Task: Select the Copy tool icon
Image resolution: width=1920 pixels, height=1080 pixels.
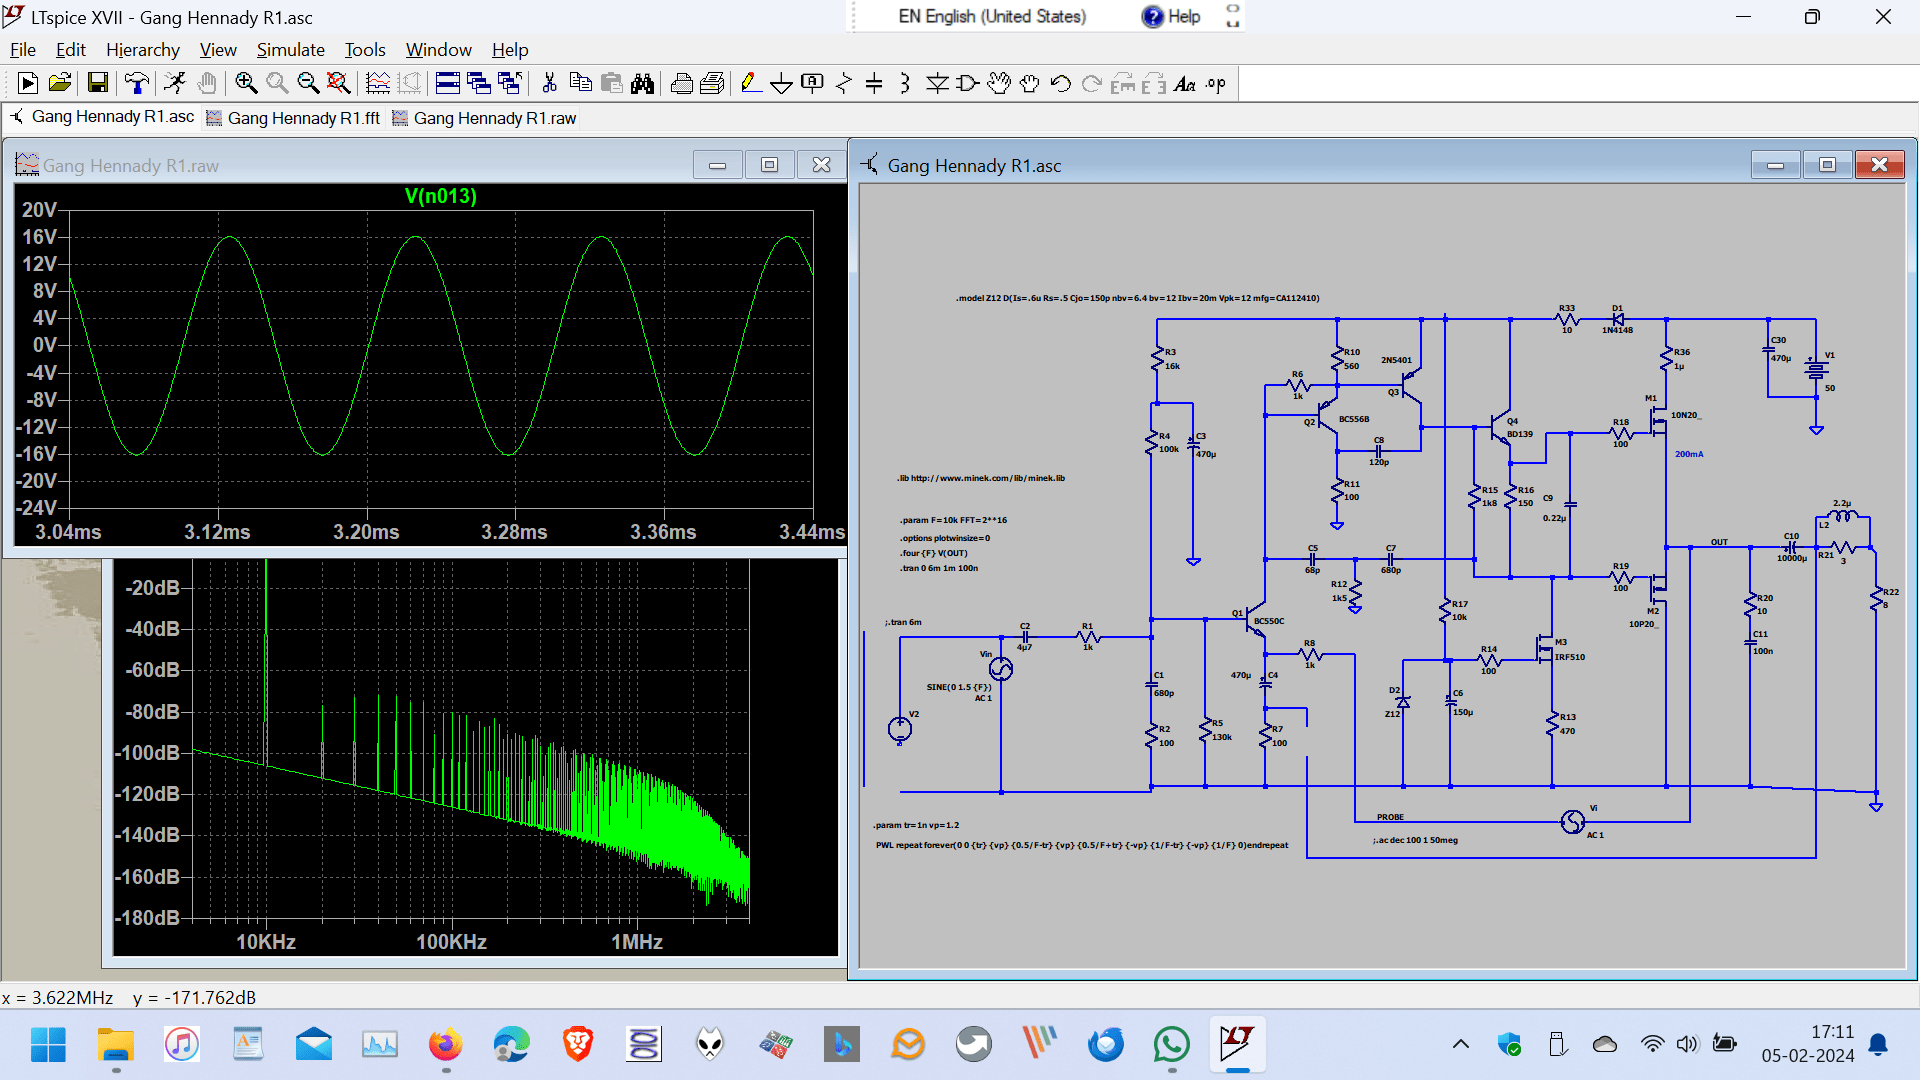Action: tap(580, 84)
